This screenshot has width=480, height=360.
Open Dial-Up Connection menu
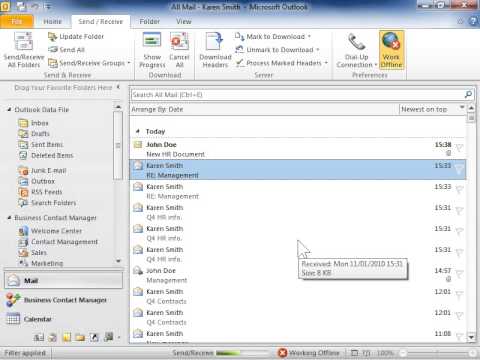356,50
